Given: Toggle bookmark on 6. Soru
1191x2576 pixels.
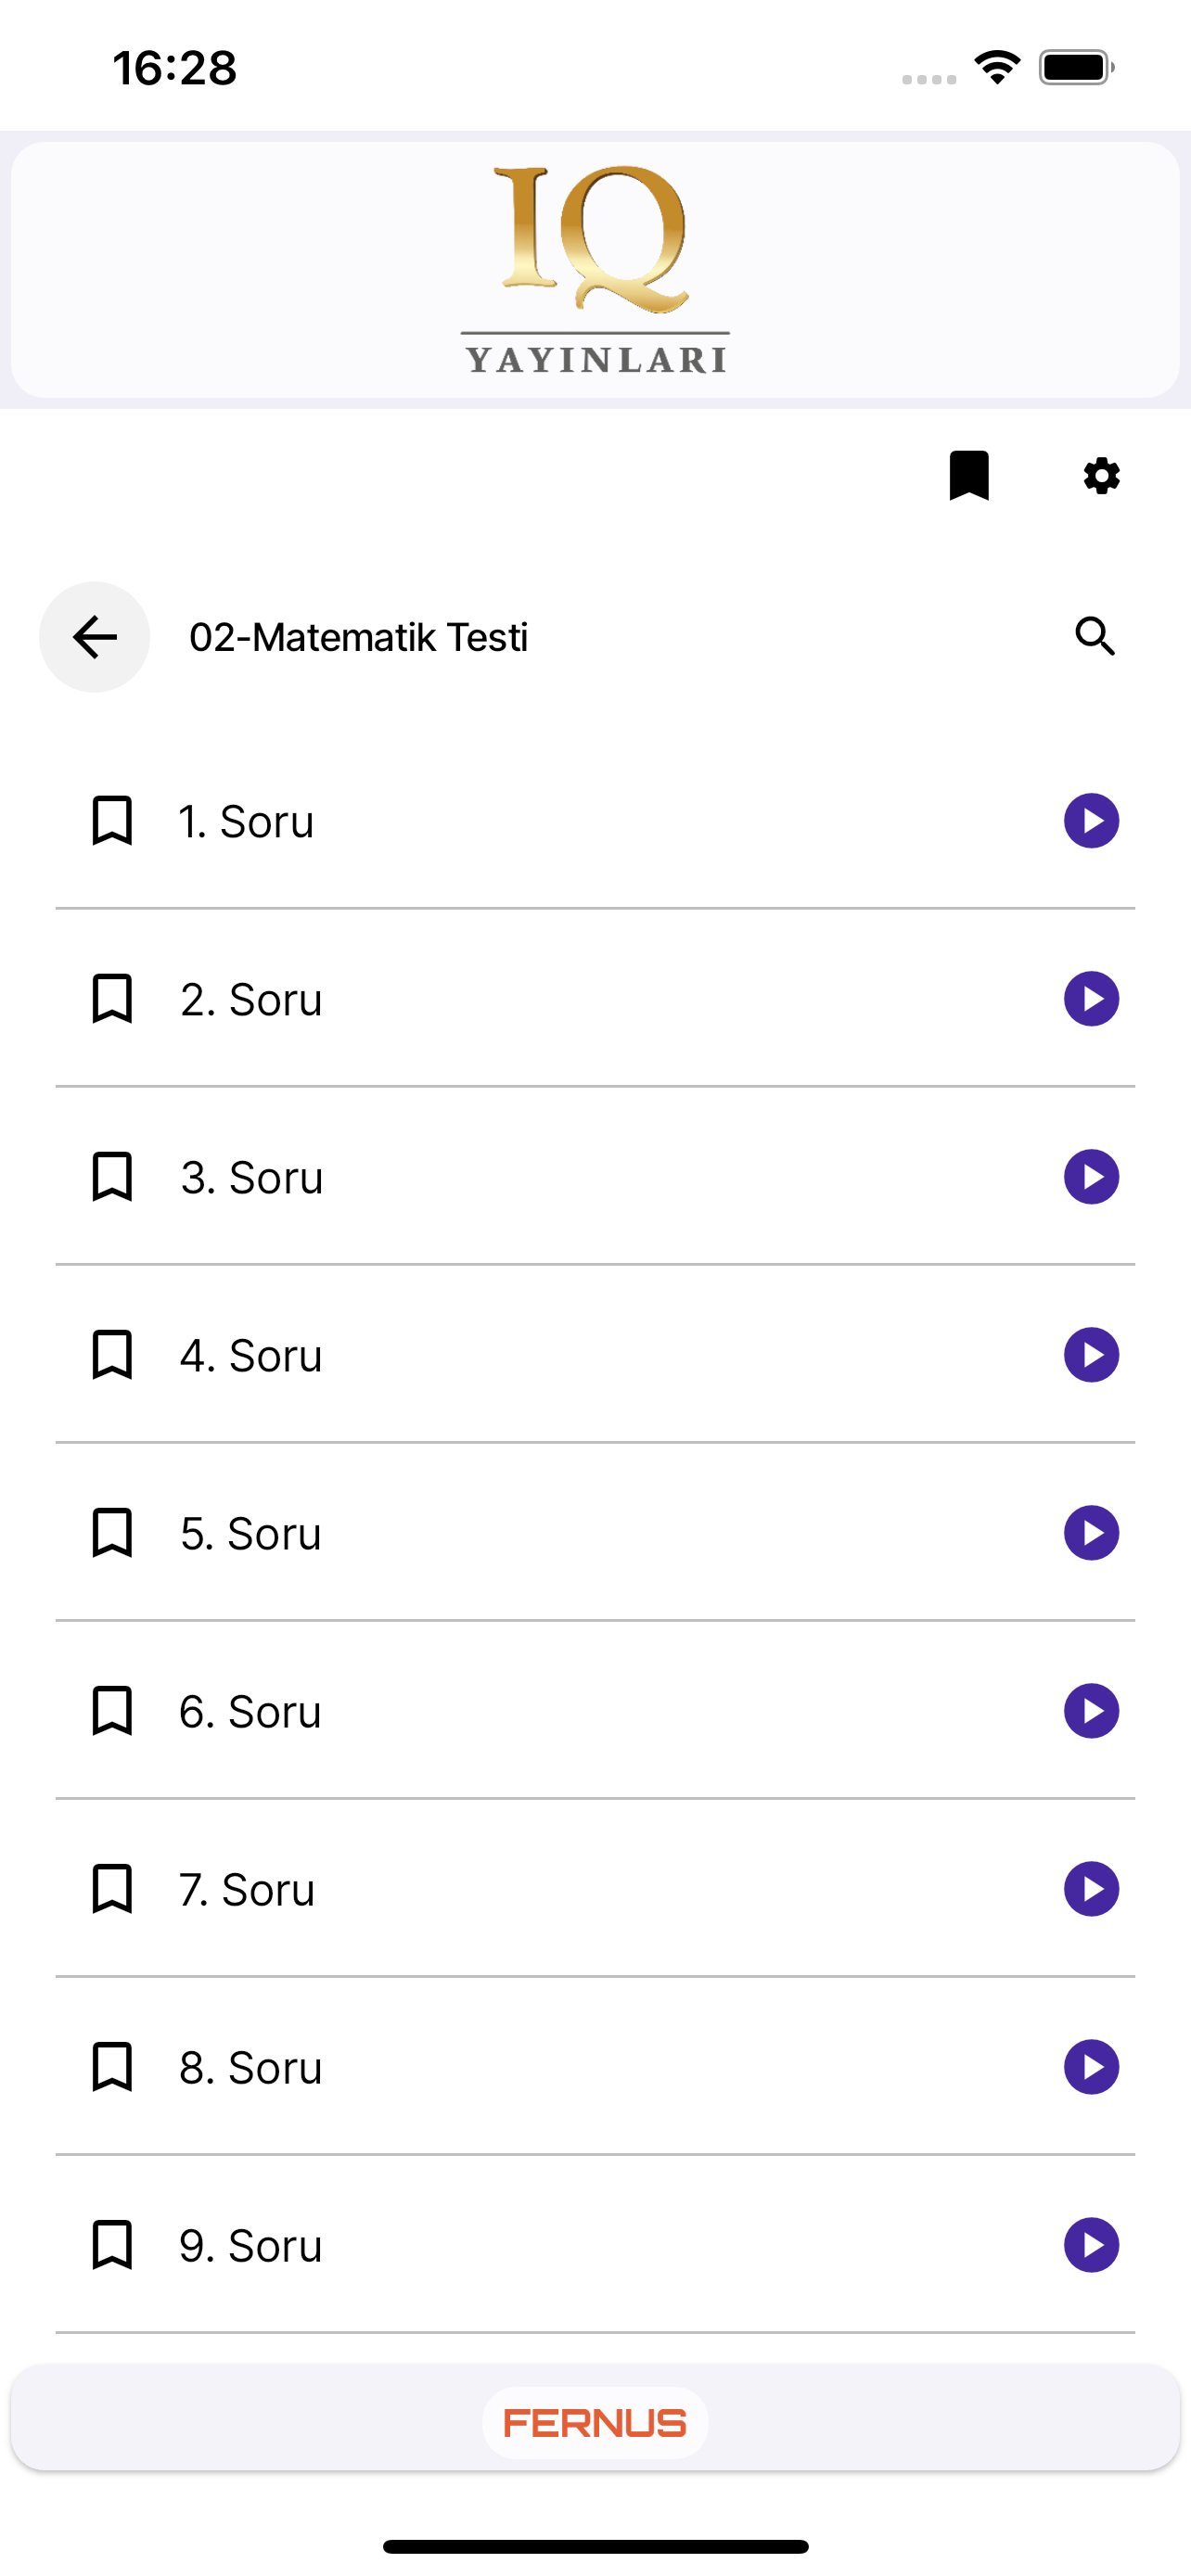Looking at the screenshot, I should 112,1711.
